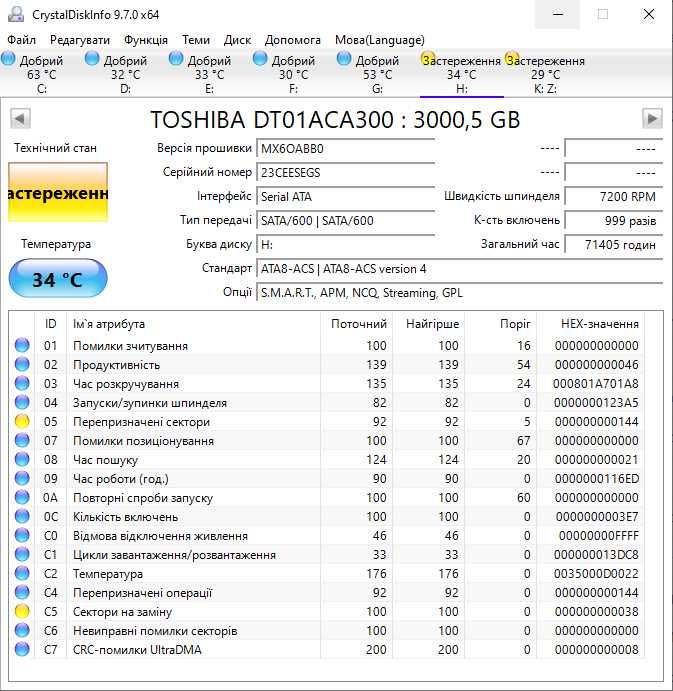The width and height of the screenshot is (673, 691).
Task: Click yellow warning orb for attribute 05
Action: click(22, 421)
